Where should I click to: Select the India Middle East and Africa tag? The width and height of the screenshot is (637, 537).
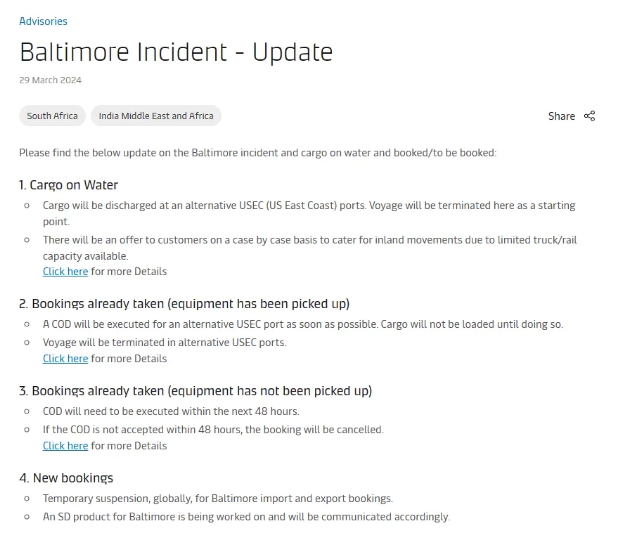point(156,116)
